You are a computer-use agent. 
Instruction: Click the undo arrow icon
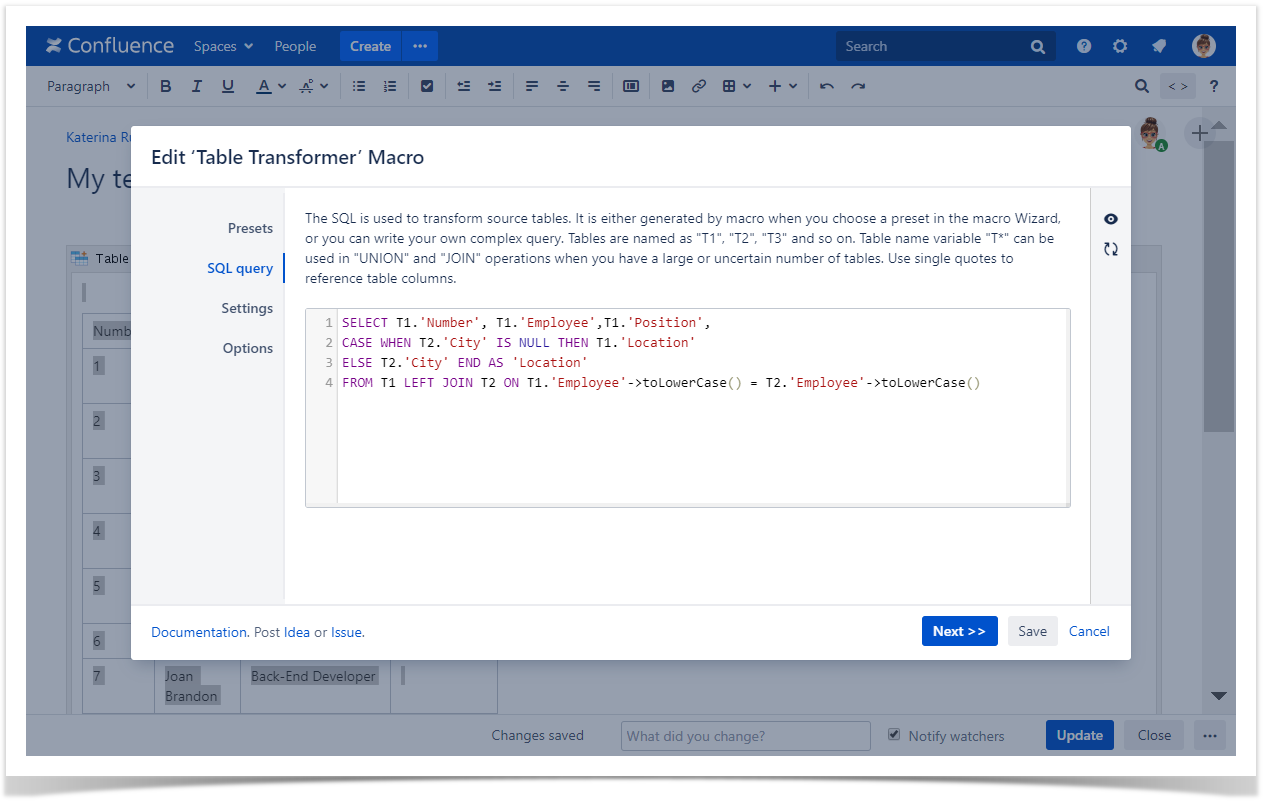tap(827, 87)
